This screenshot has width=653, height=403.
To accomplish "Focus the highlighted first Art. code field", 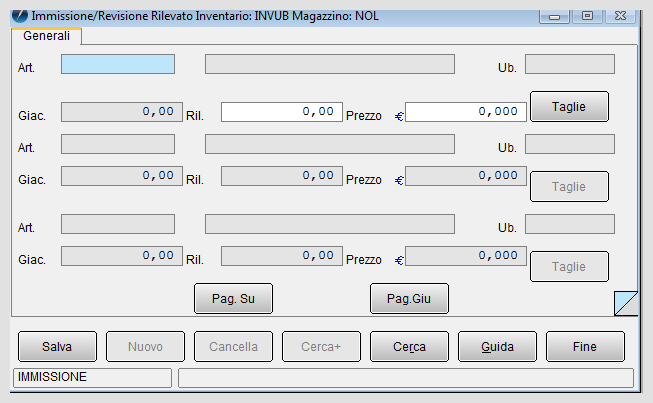I will pos(118,64).
